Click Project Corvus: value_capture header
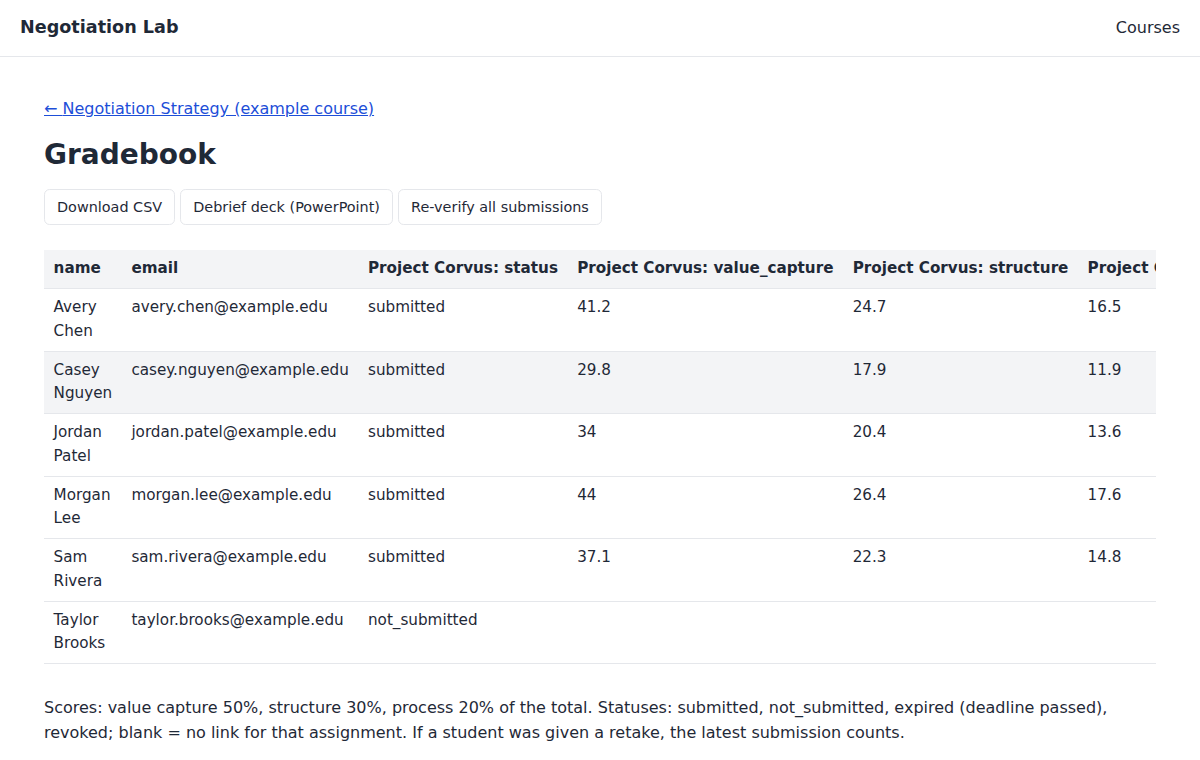This screenshot has width=1200, height=760. tap(705, 268)
